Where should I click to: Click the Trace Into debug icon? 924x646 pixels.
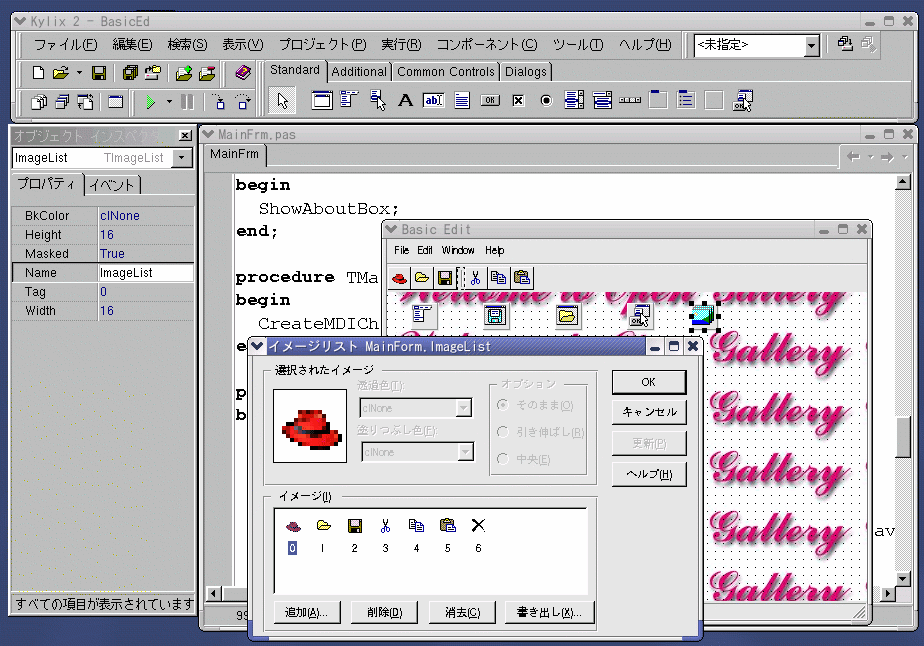coord(219,102)
